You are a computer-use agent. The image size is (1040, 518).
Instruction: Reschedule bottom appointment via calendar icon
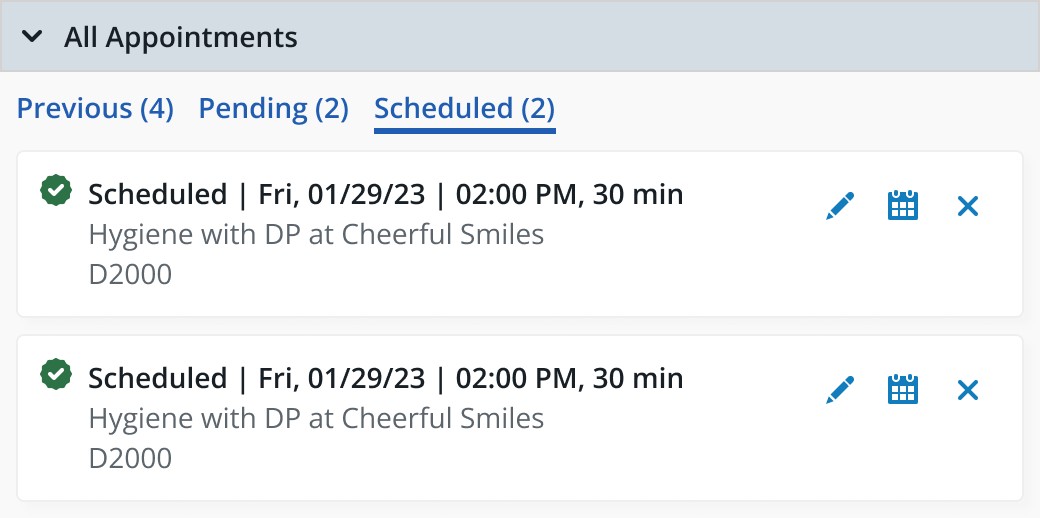tap(903, 390)
